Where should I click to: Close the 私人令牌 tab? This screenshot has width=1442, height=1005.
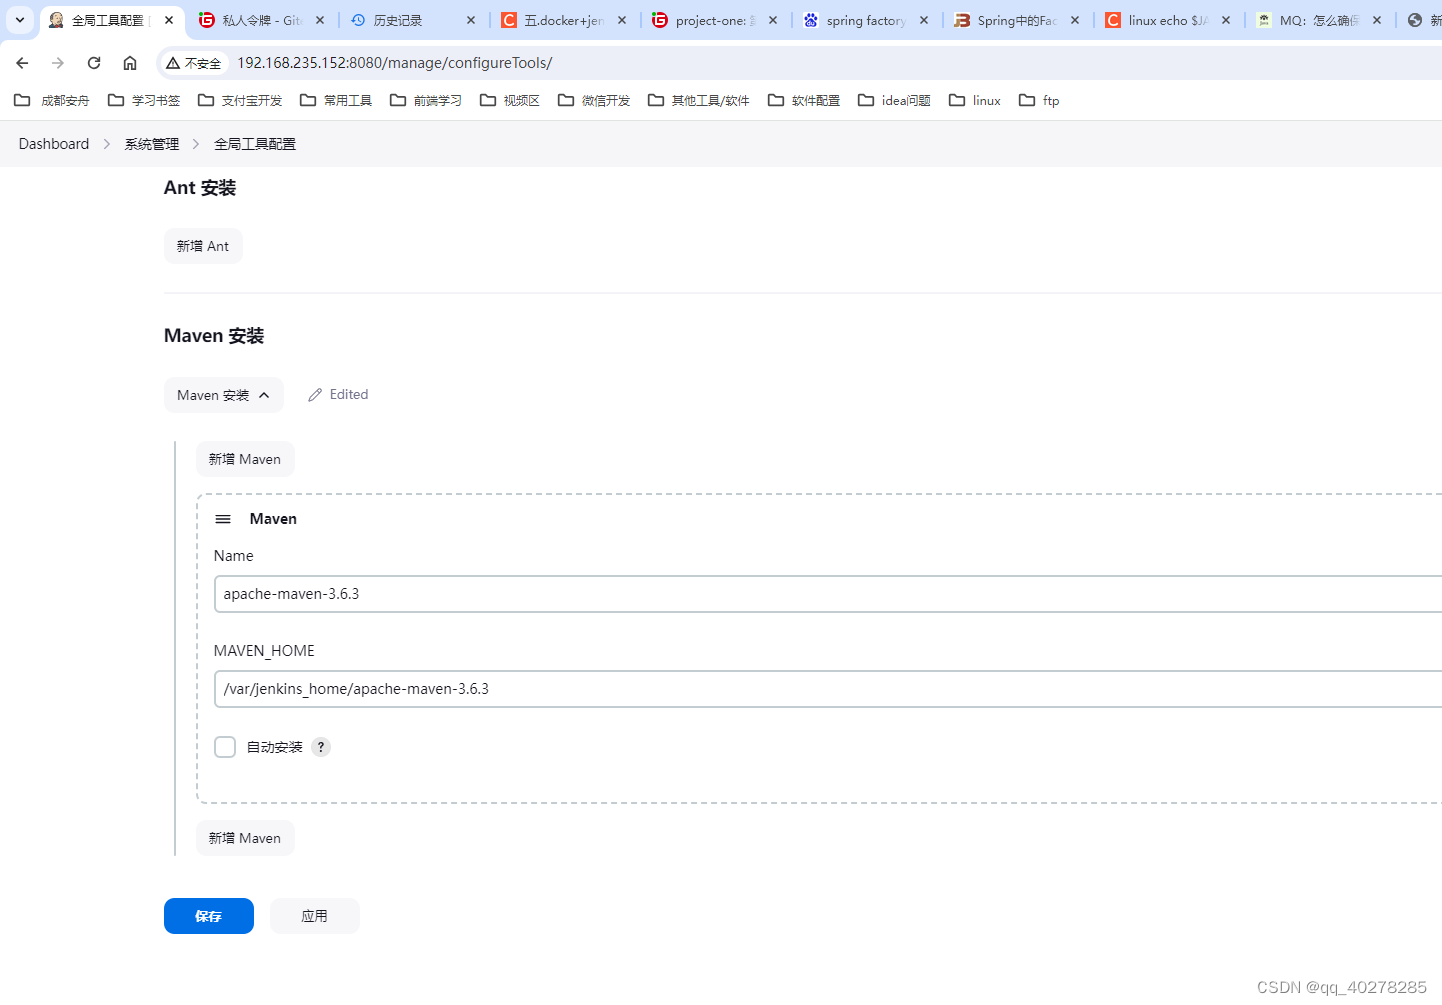coord(320,20)
